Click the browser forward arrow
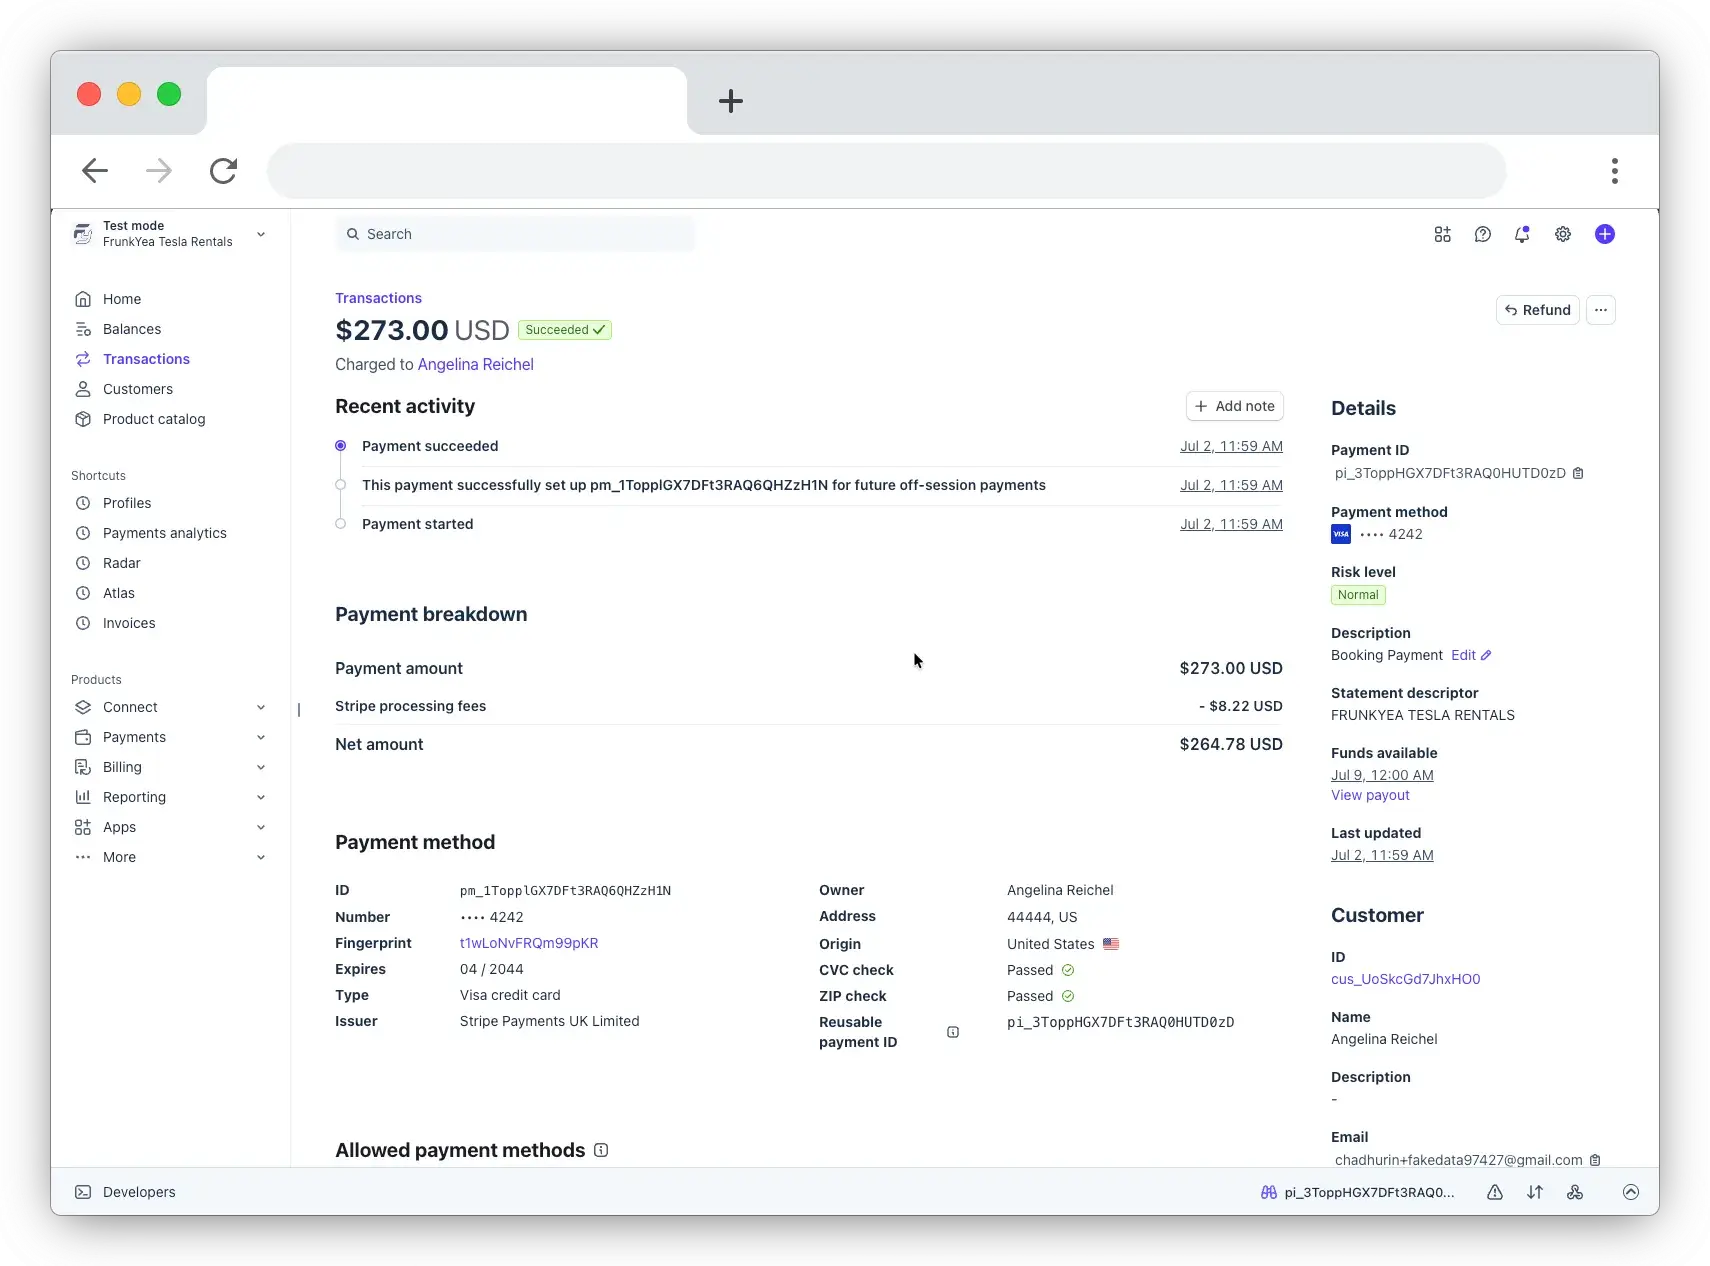Screen dimensions: 1710x1266 (x=159, y=171)
